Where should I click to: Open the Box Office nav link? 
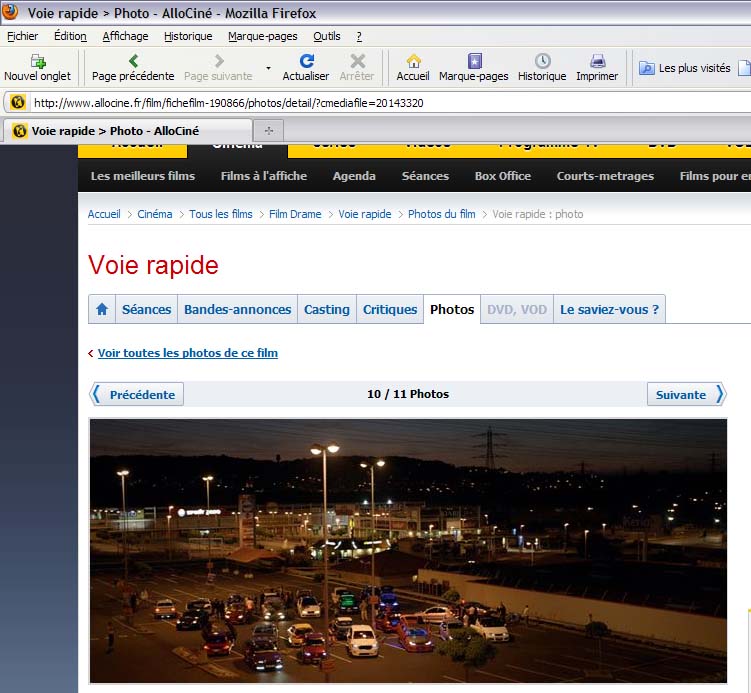(503, 176)
